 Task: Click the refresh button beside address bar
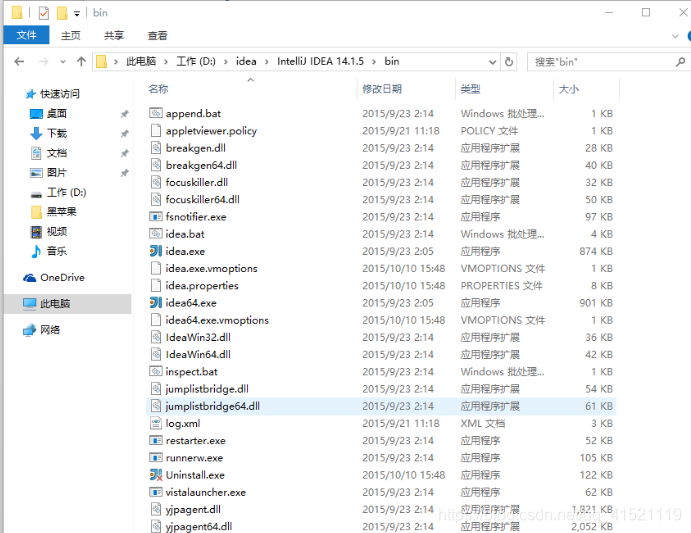pyautogui.click(x=509, y=62)
